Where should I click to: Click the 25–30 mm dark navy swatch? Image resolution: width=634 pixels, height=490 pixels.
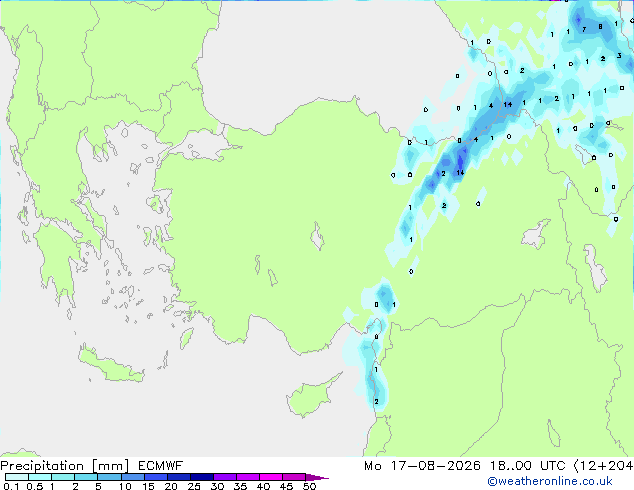(201, 477)
